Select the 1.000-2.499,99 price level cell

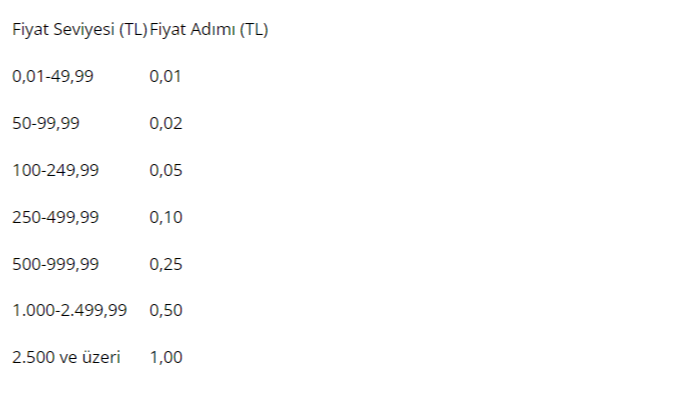69,310
